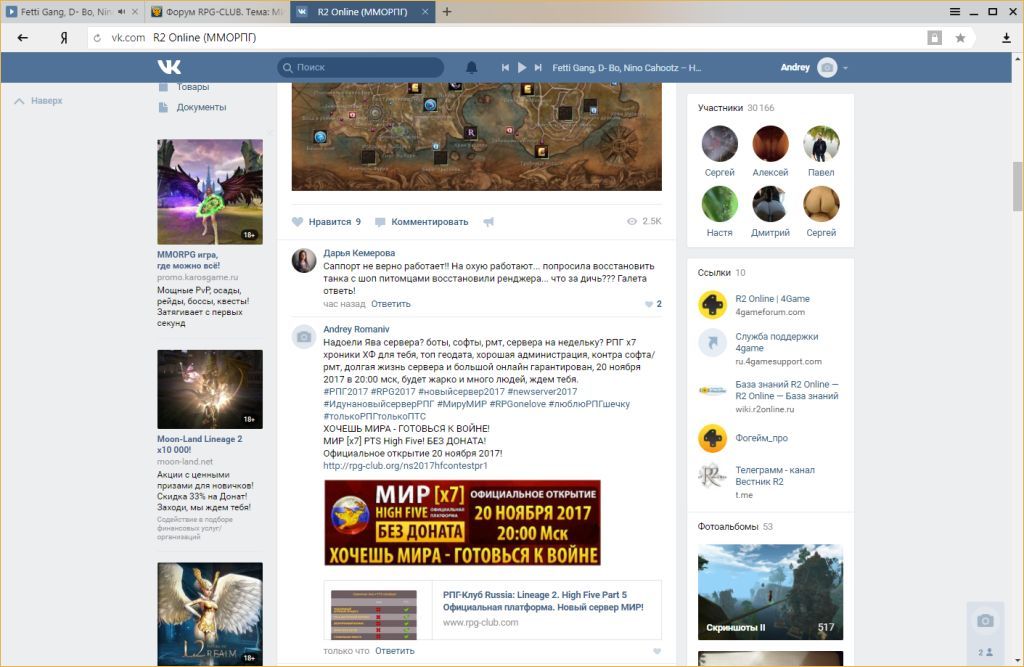Like Andrey Romaniv comment with heart
The width and height of the screenshot is (1024, 667).
656,651
